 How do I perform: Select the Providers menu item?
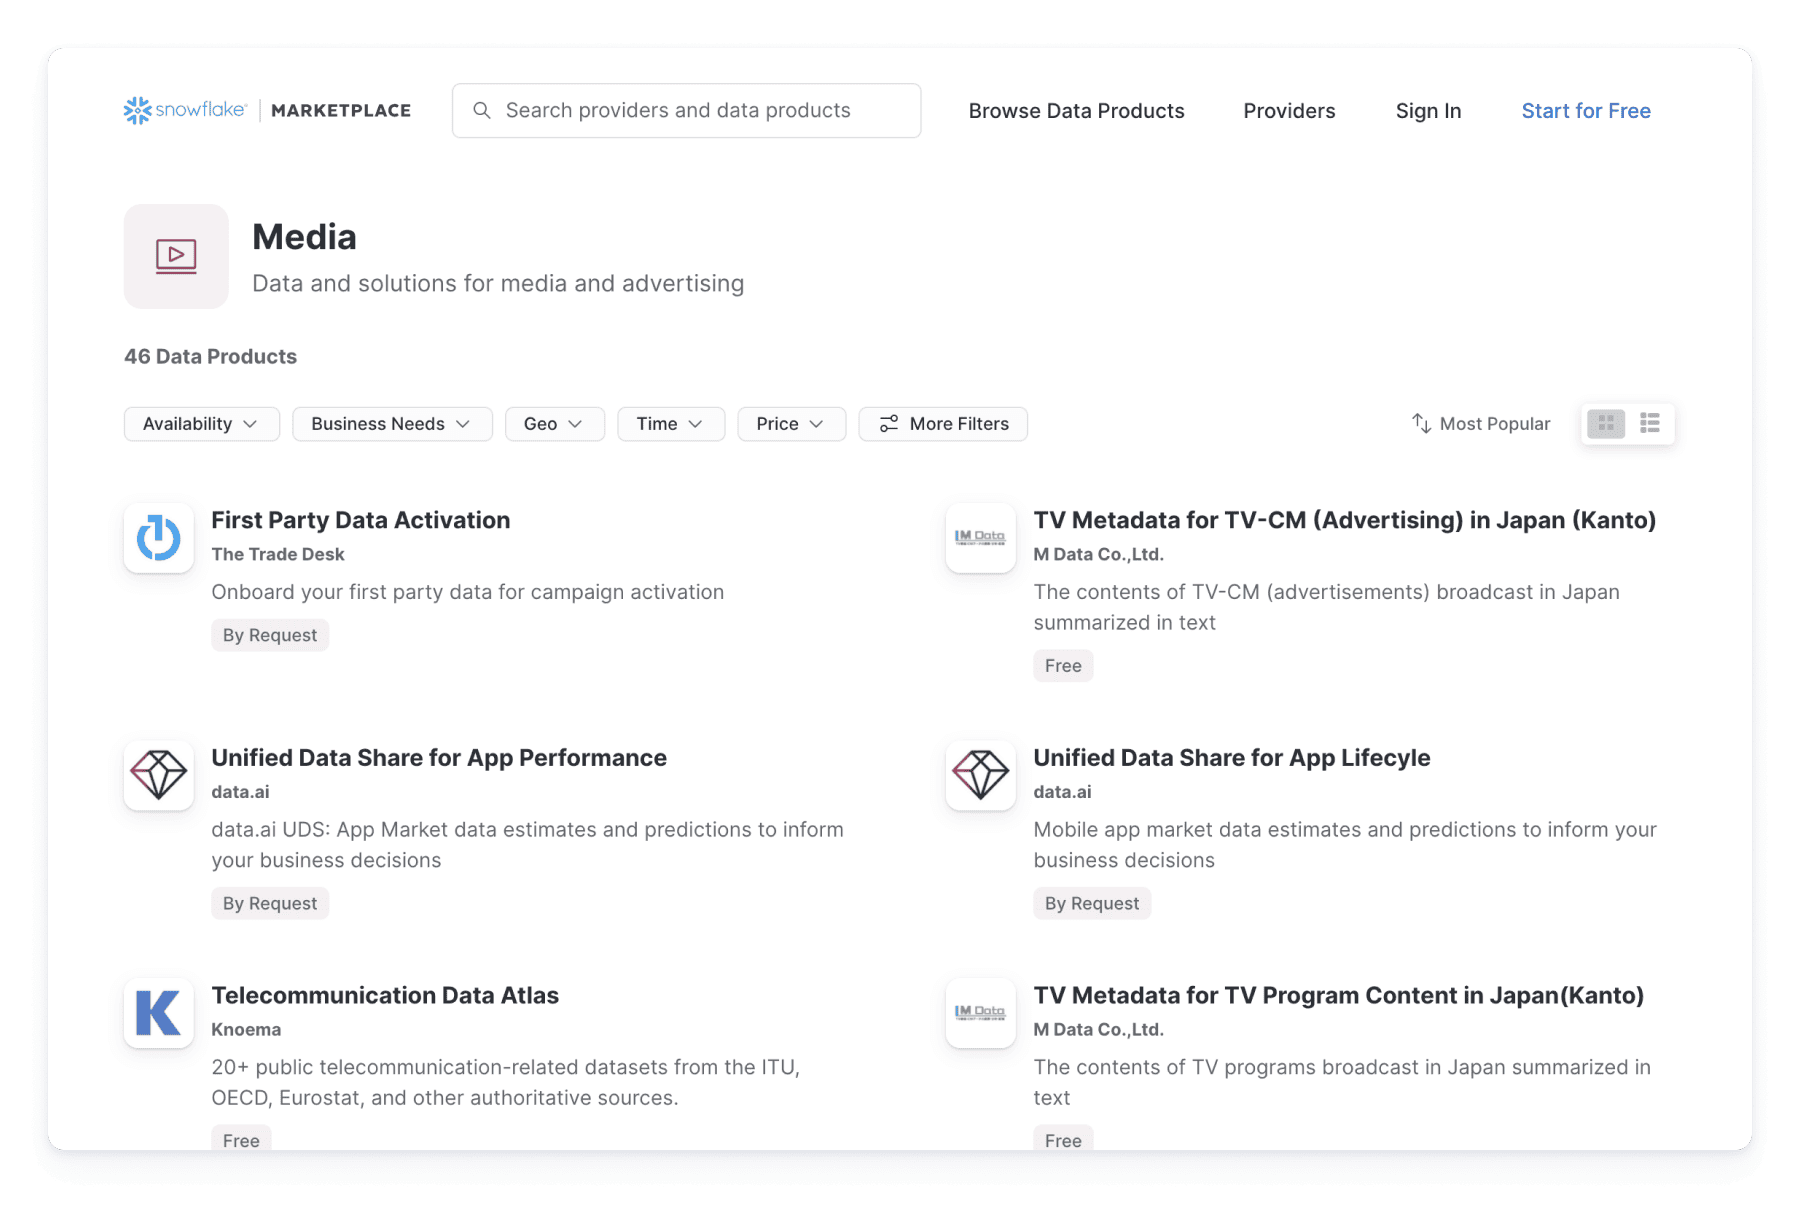[x=1289, y=110]
